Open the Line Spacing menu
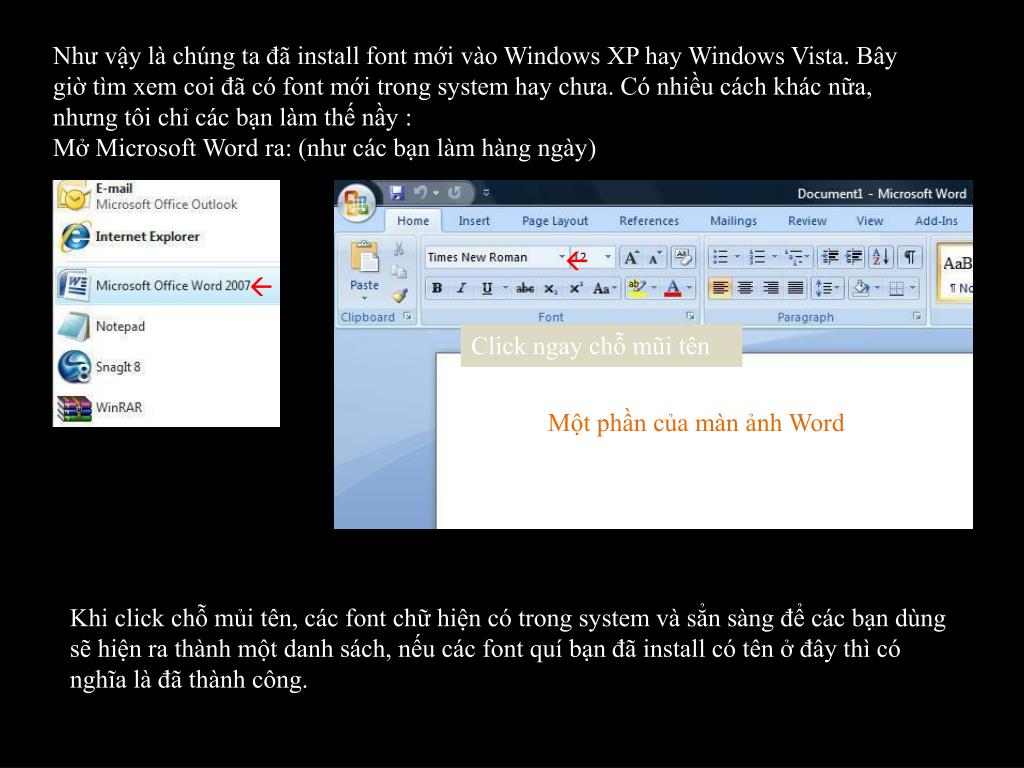Screen dimensions: 1024x768 (x=827, y=288)
